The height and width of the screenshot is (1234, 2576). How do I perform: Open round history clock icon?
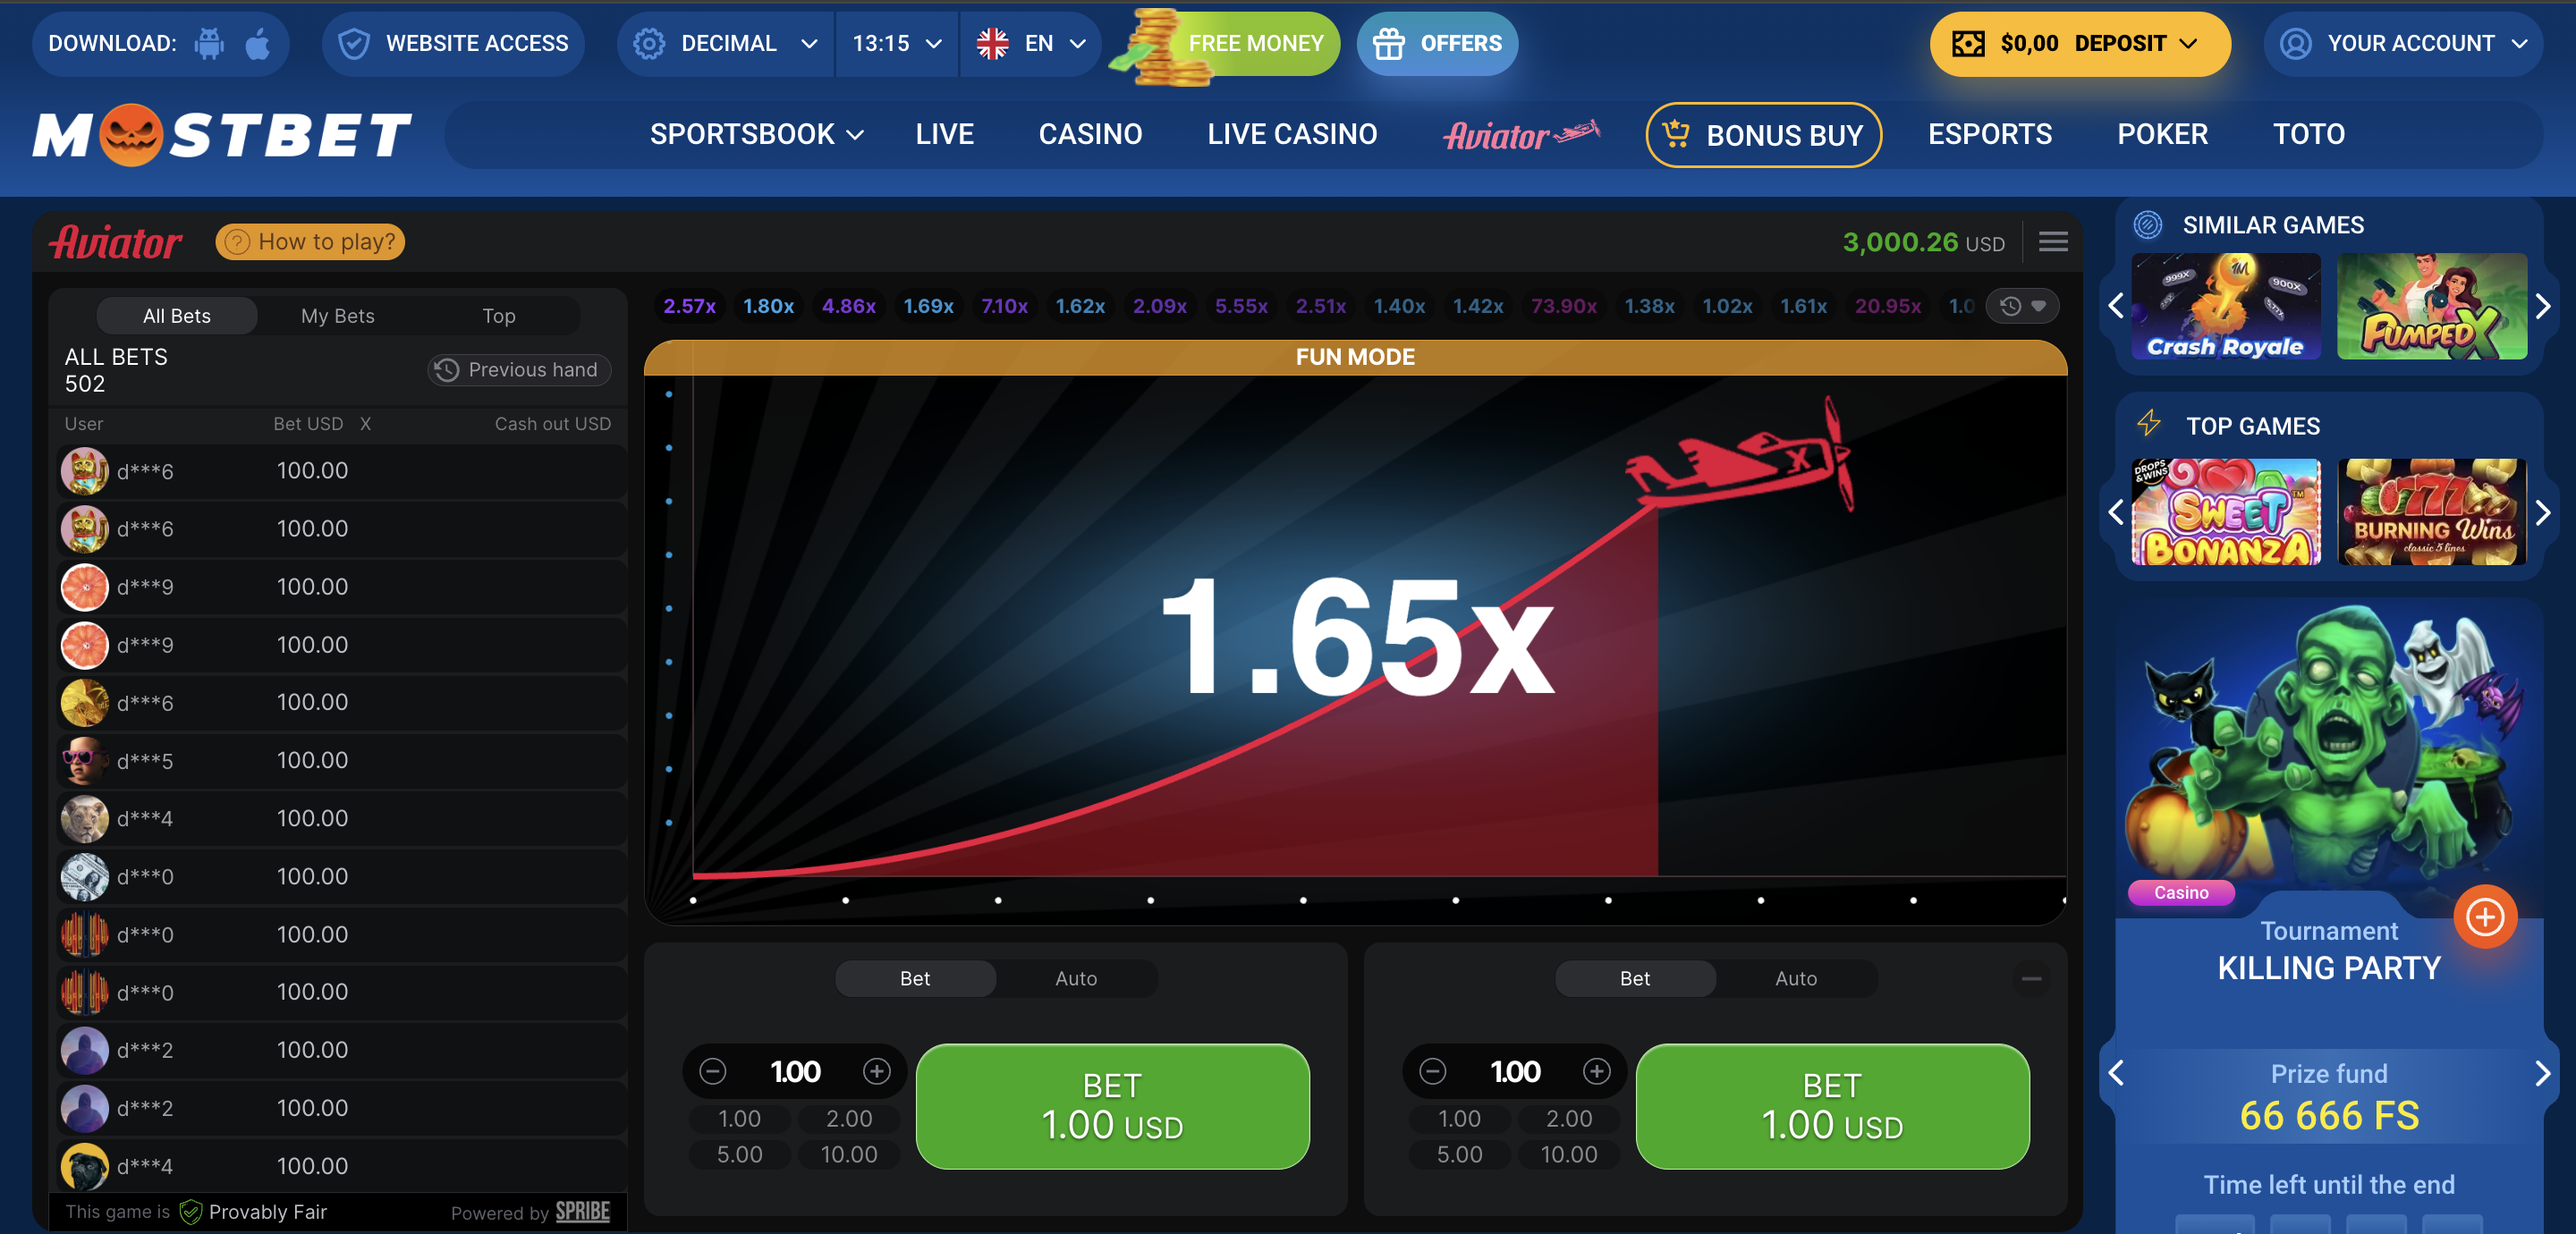coord(2010,306)
